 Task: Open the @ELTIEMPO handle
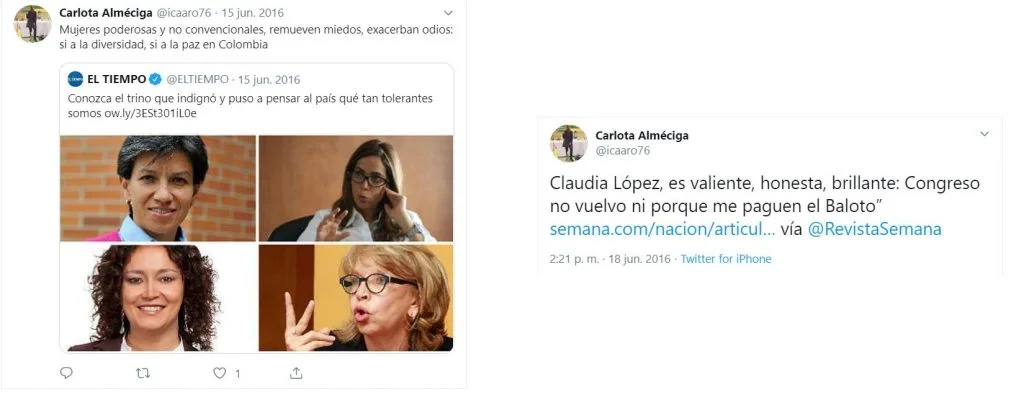click(198, 80)
